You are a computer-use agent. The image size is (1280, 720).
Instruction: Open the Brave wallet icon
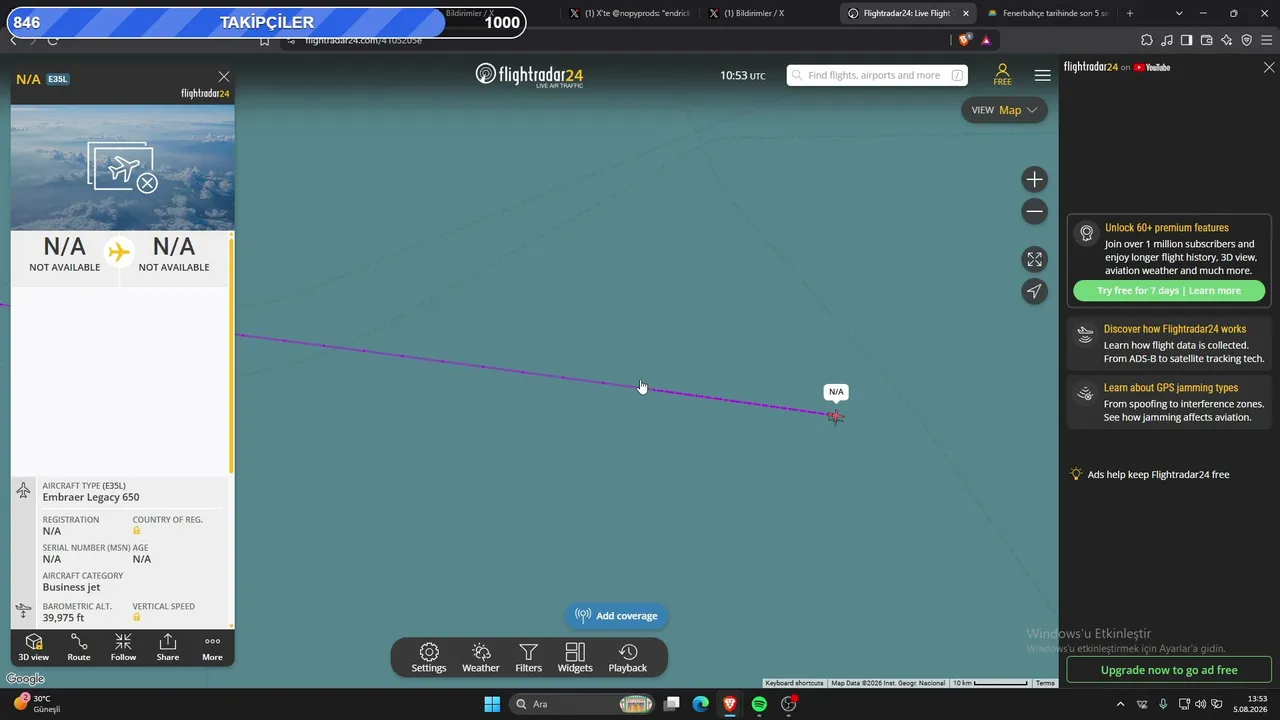coord(1206,40)
